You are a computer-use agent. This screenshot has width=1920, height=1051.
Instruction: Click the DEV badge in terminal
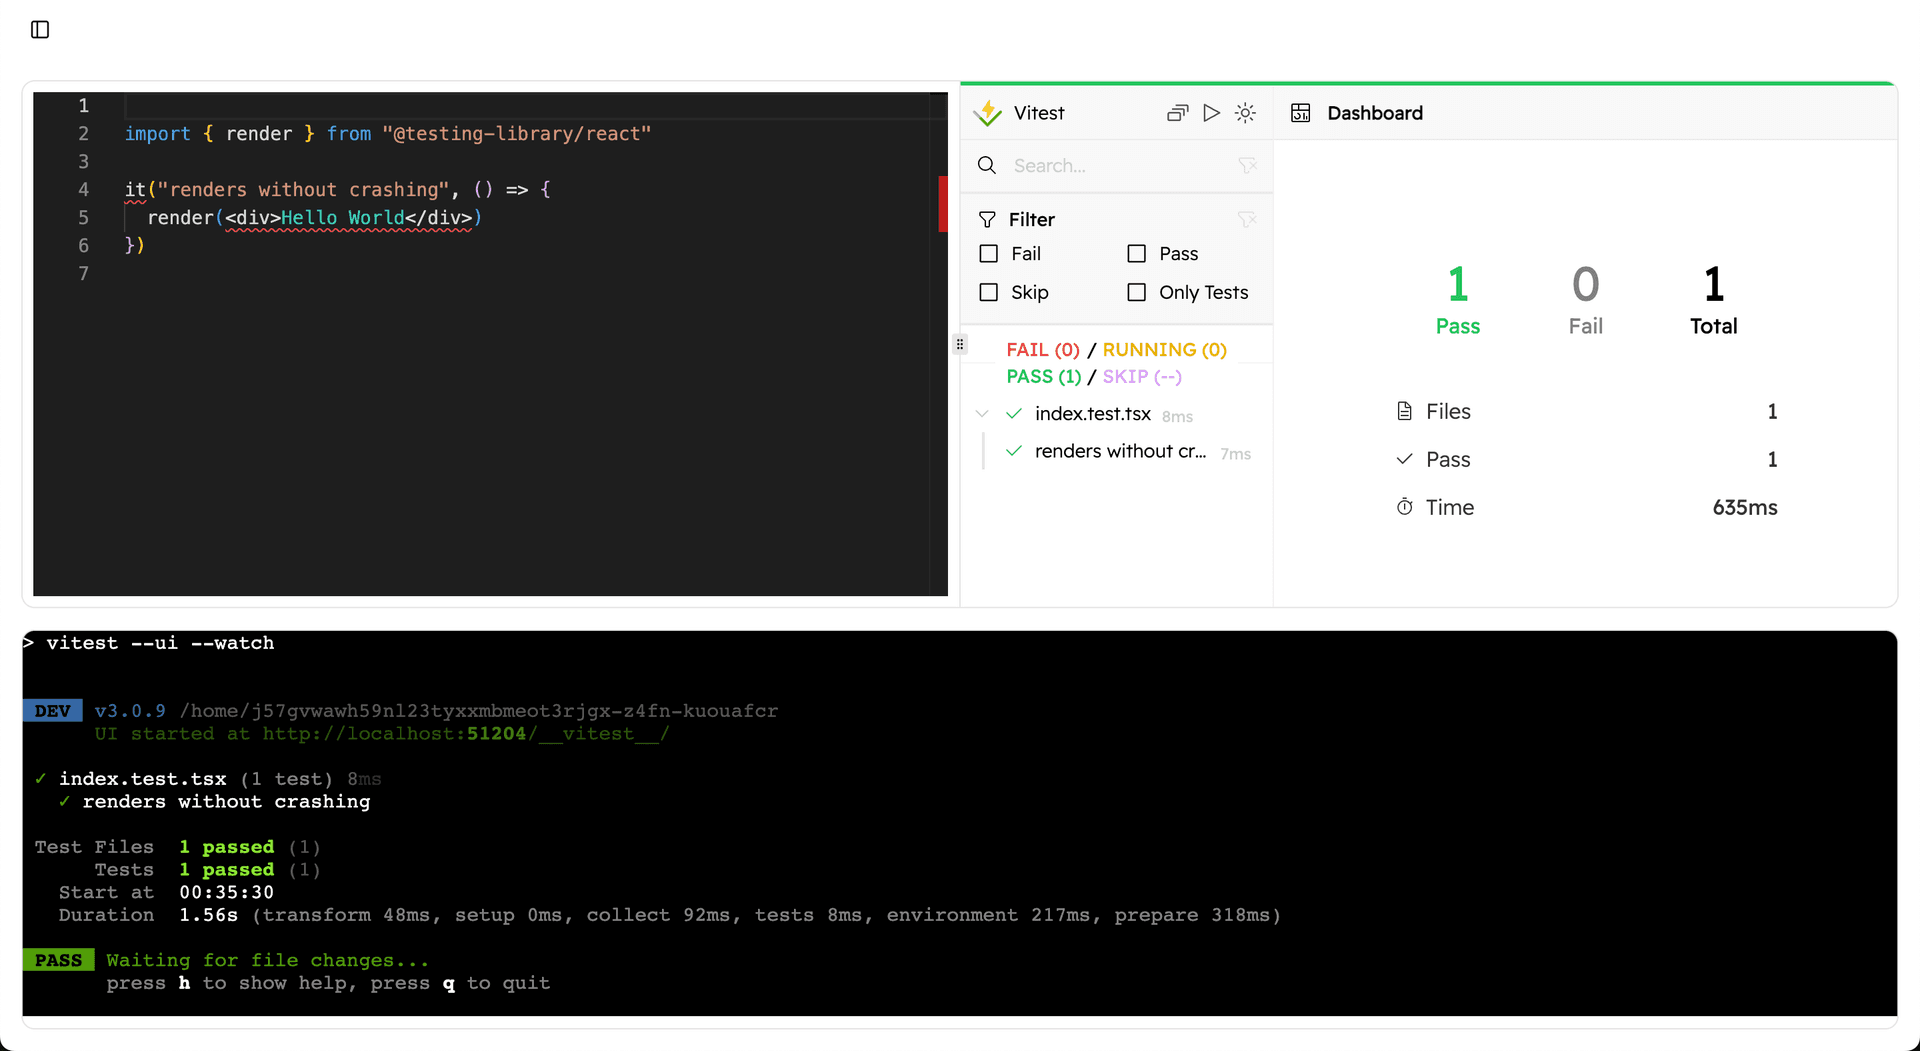coord(53,711)
